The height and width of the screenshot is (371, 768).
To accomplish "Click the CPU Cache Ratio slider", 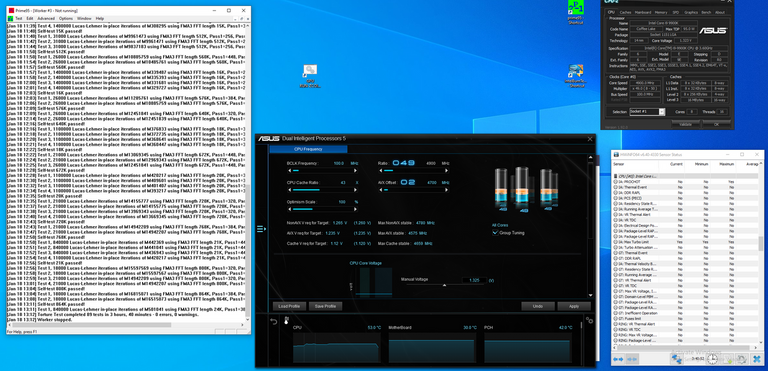I will (x=322, y=190).
